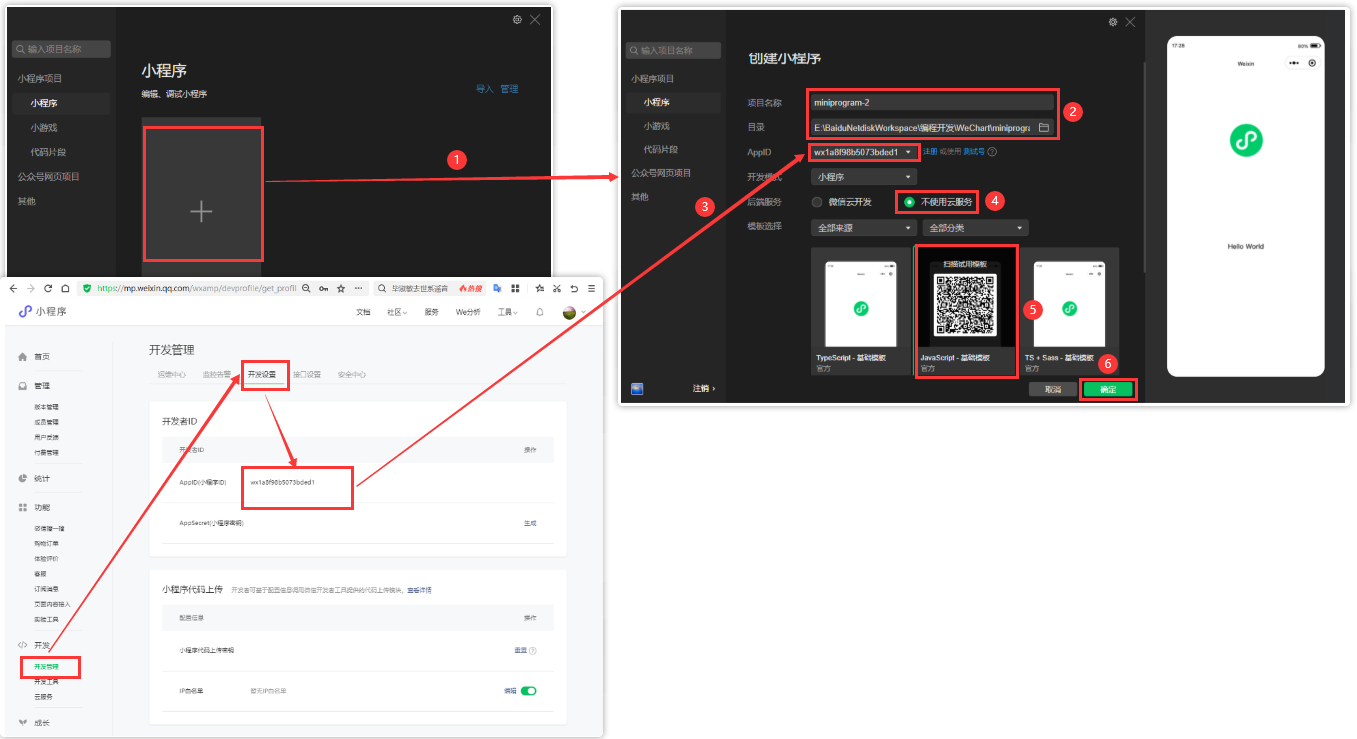The width and height of the screenshot is (1357, 739).
Task: Expand the avatar dropdown arrow on the web page
Action: tap(583, 313)
